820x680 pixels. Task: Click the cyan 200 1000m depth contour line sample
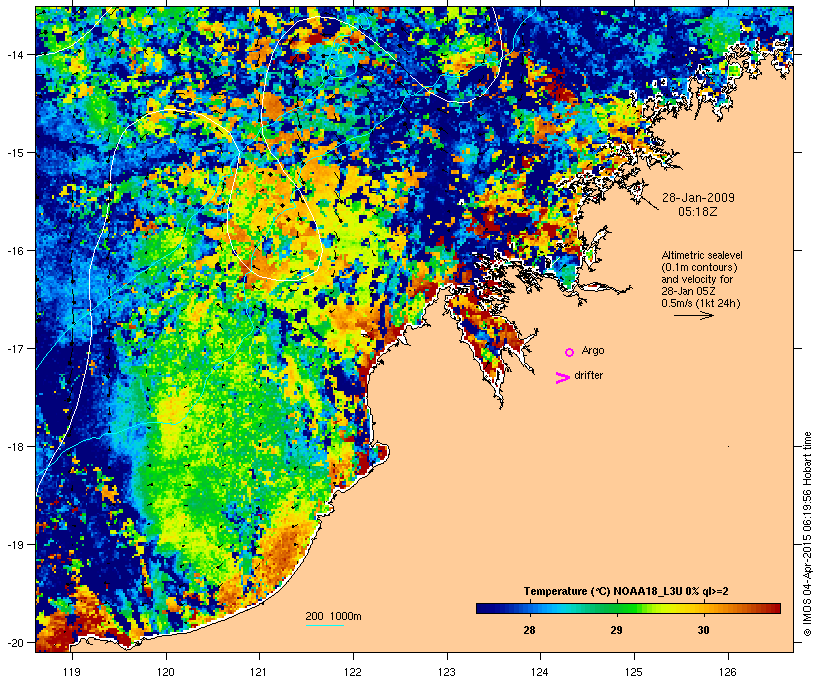[325, 625]
